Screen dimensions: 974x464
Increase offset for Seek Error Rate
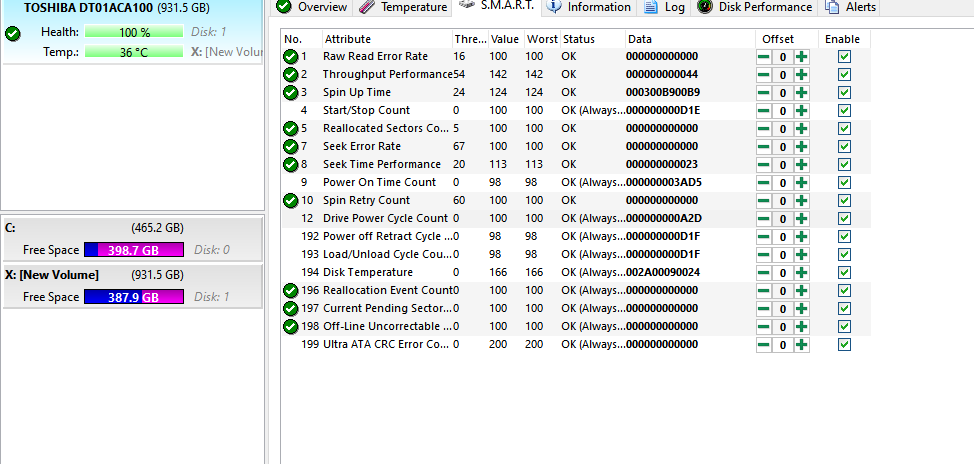coord(802,147)
